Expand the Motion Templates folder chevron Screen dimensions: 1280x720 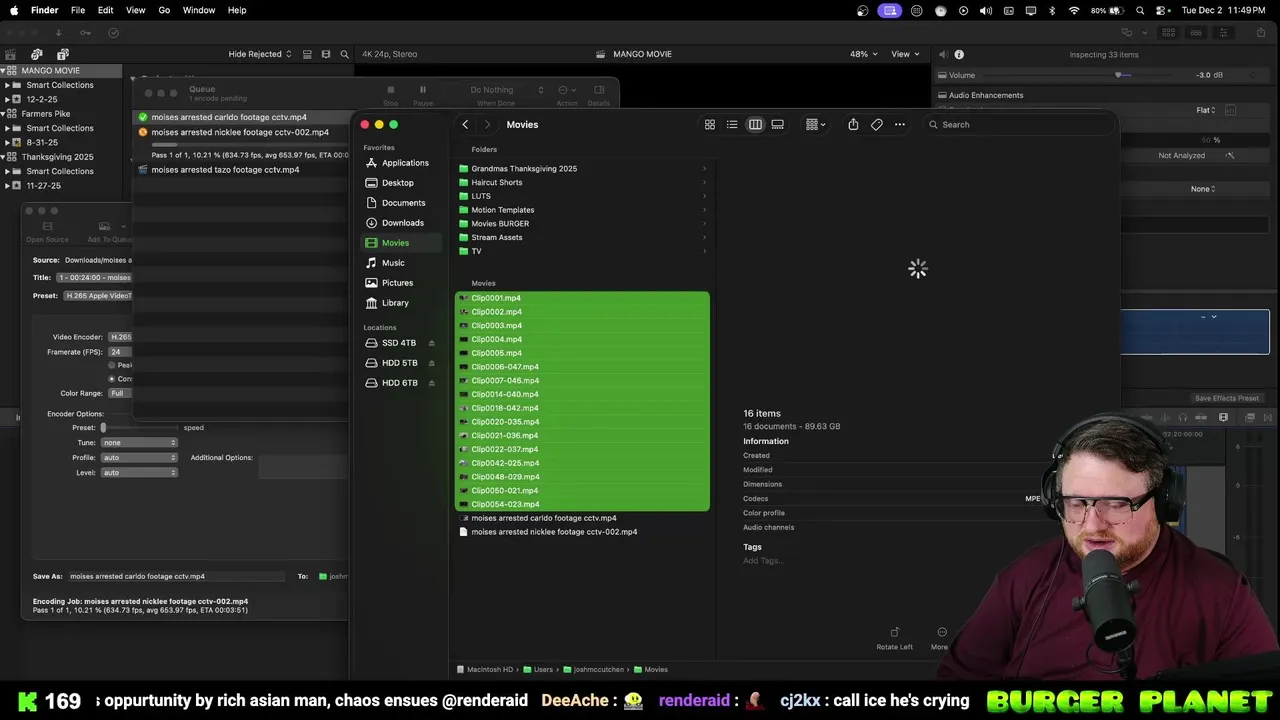click(x=704, y=210)
